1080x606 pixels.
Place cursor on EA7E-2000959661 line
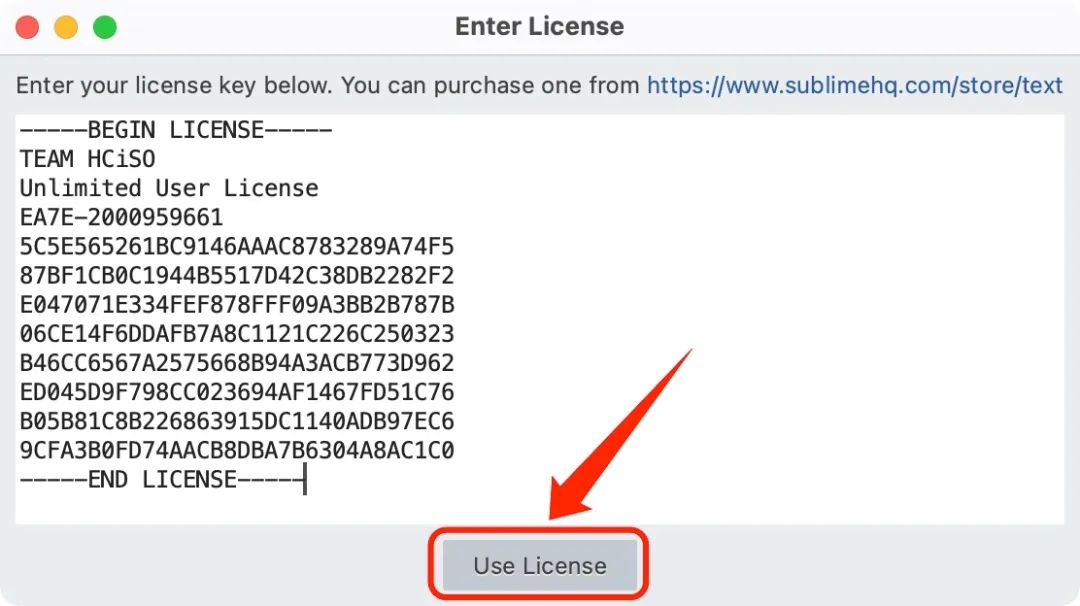pos(121,217)
